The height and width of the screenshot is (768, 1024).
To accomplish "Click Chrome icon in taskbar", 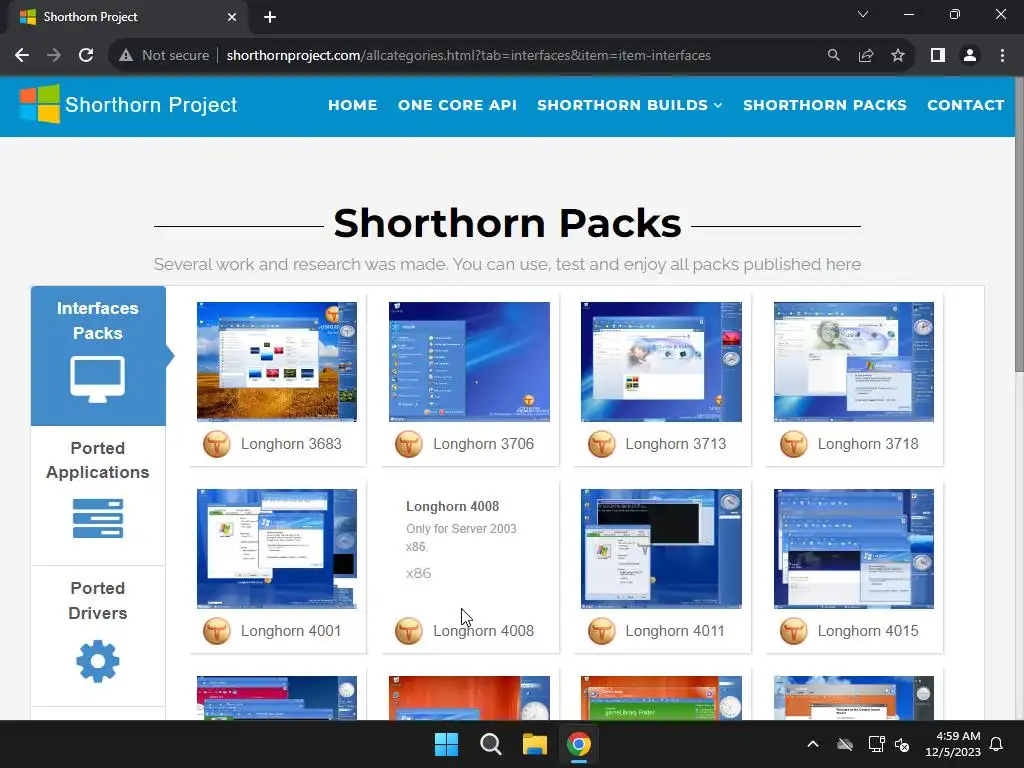I will 579,744.
